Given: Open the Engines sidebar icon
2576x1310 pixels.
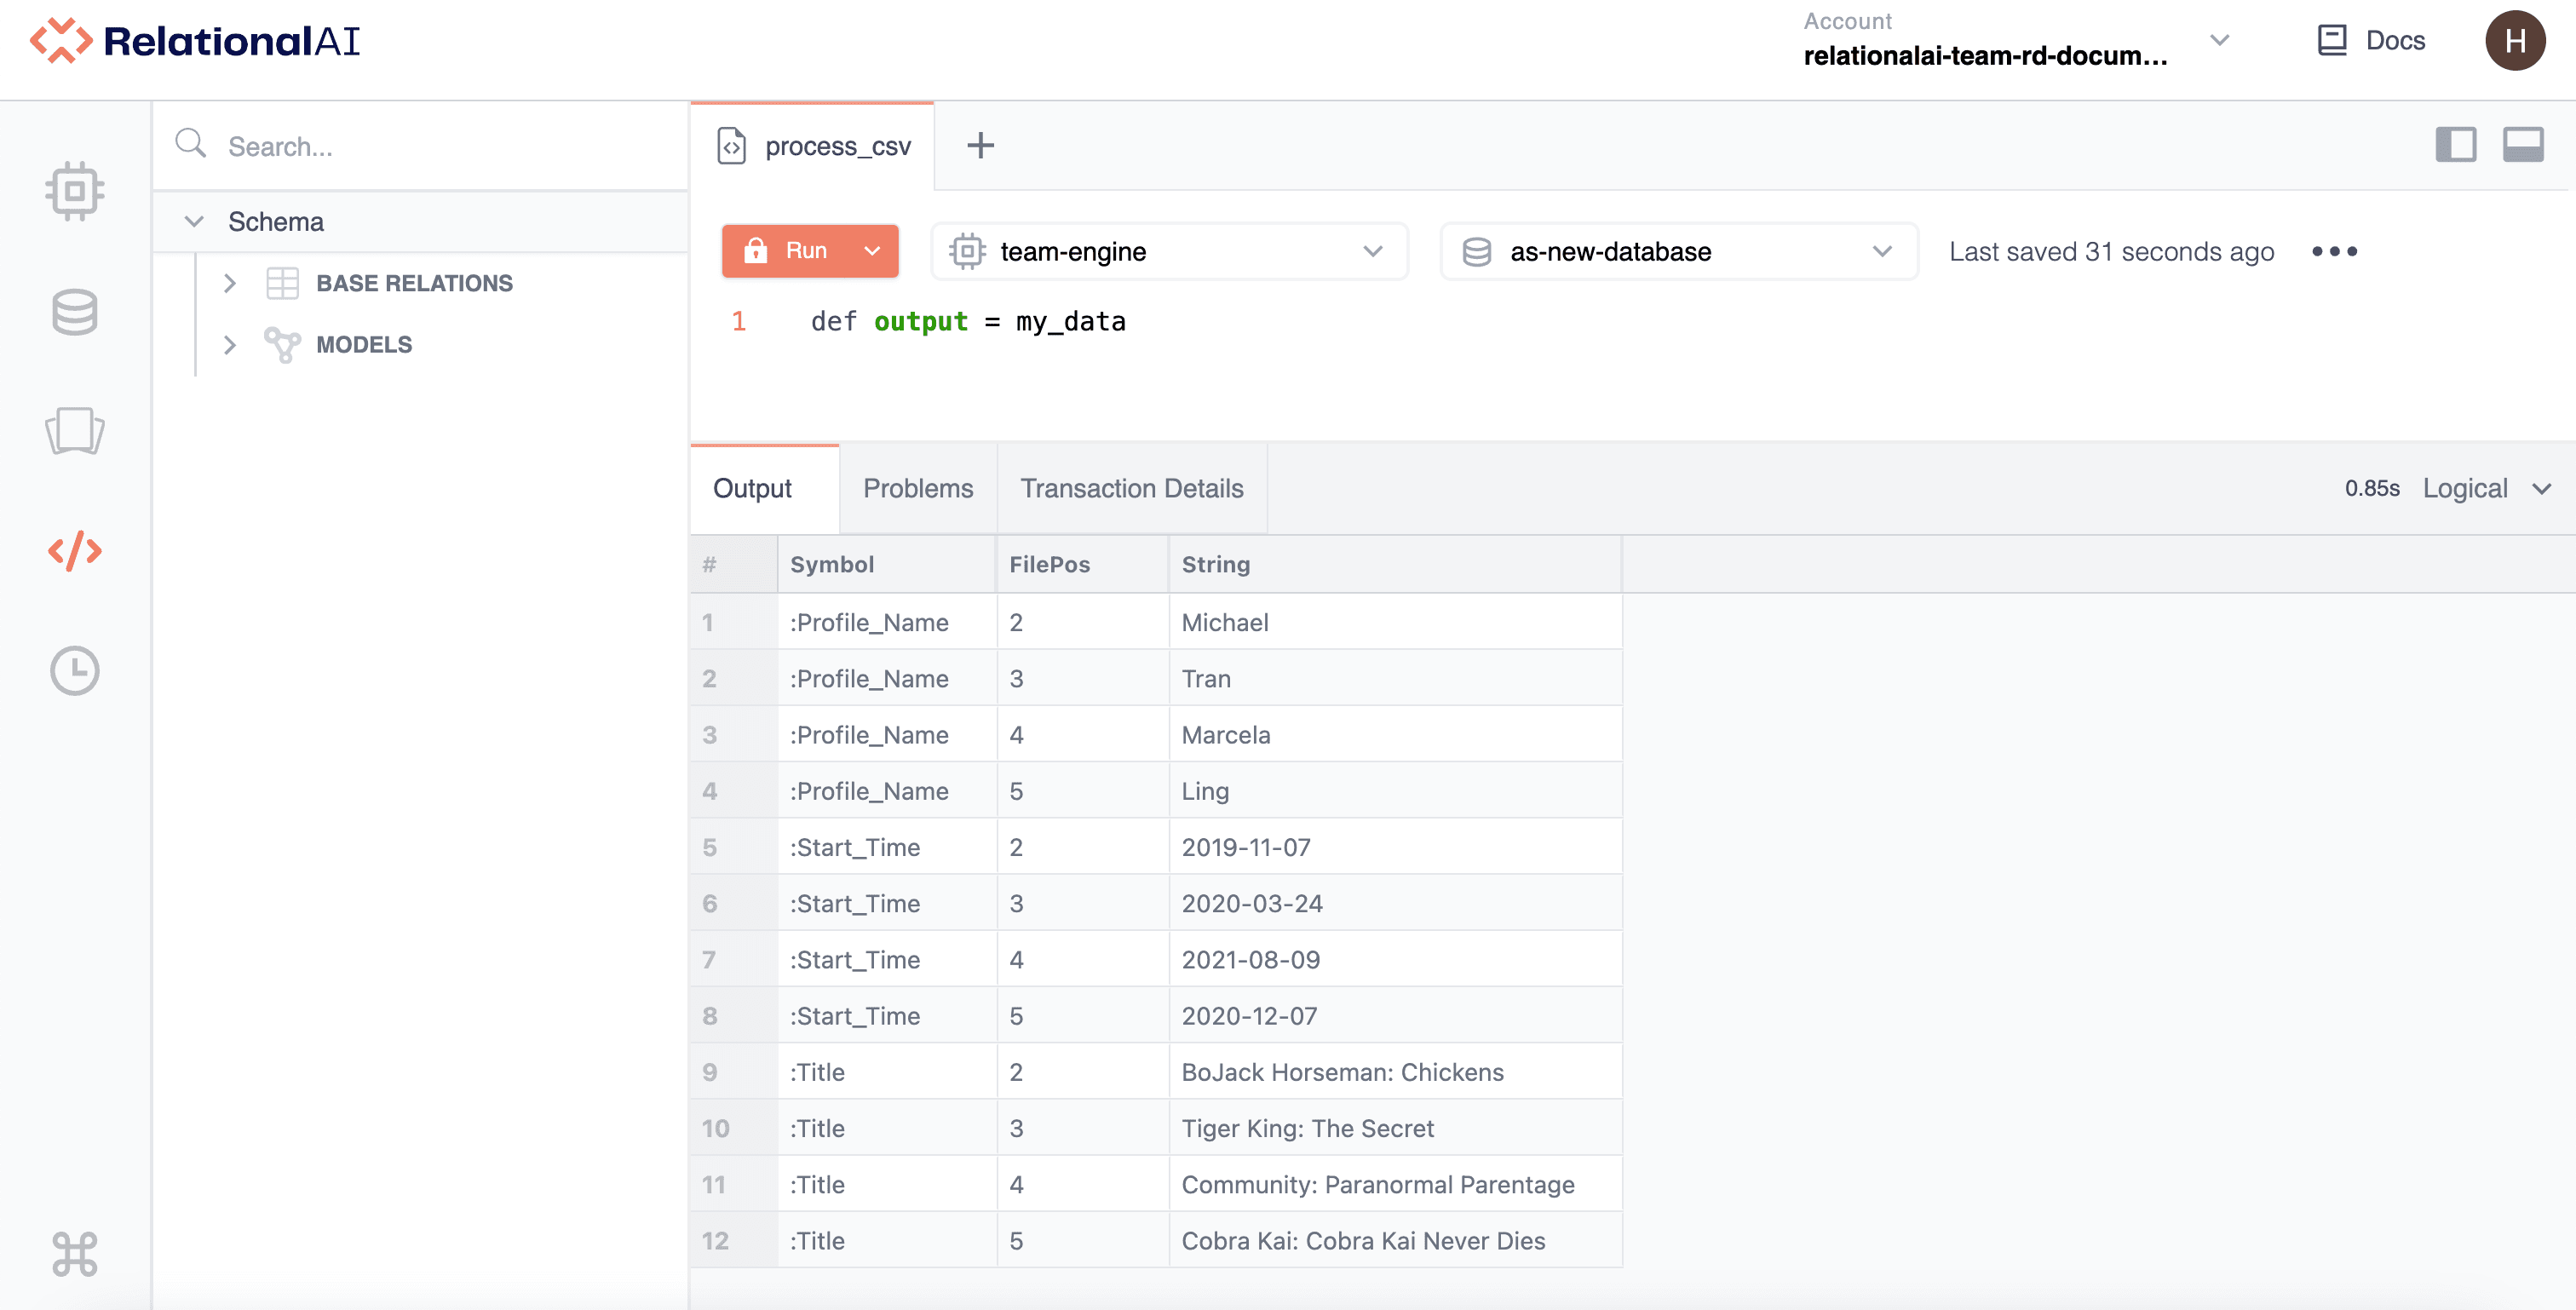Looking at the screenshot, I should [75, 190].
